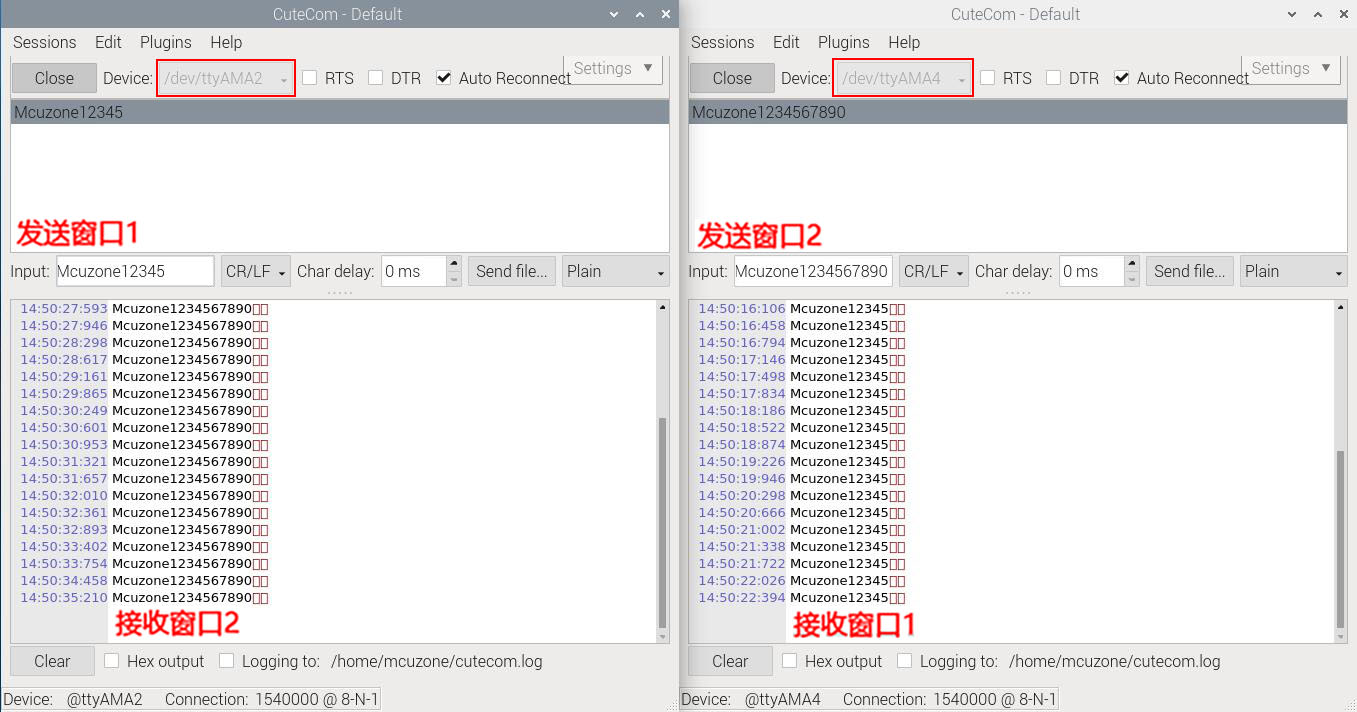Expand Settings panel in left window

[614, 68]
